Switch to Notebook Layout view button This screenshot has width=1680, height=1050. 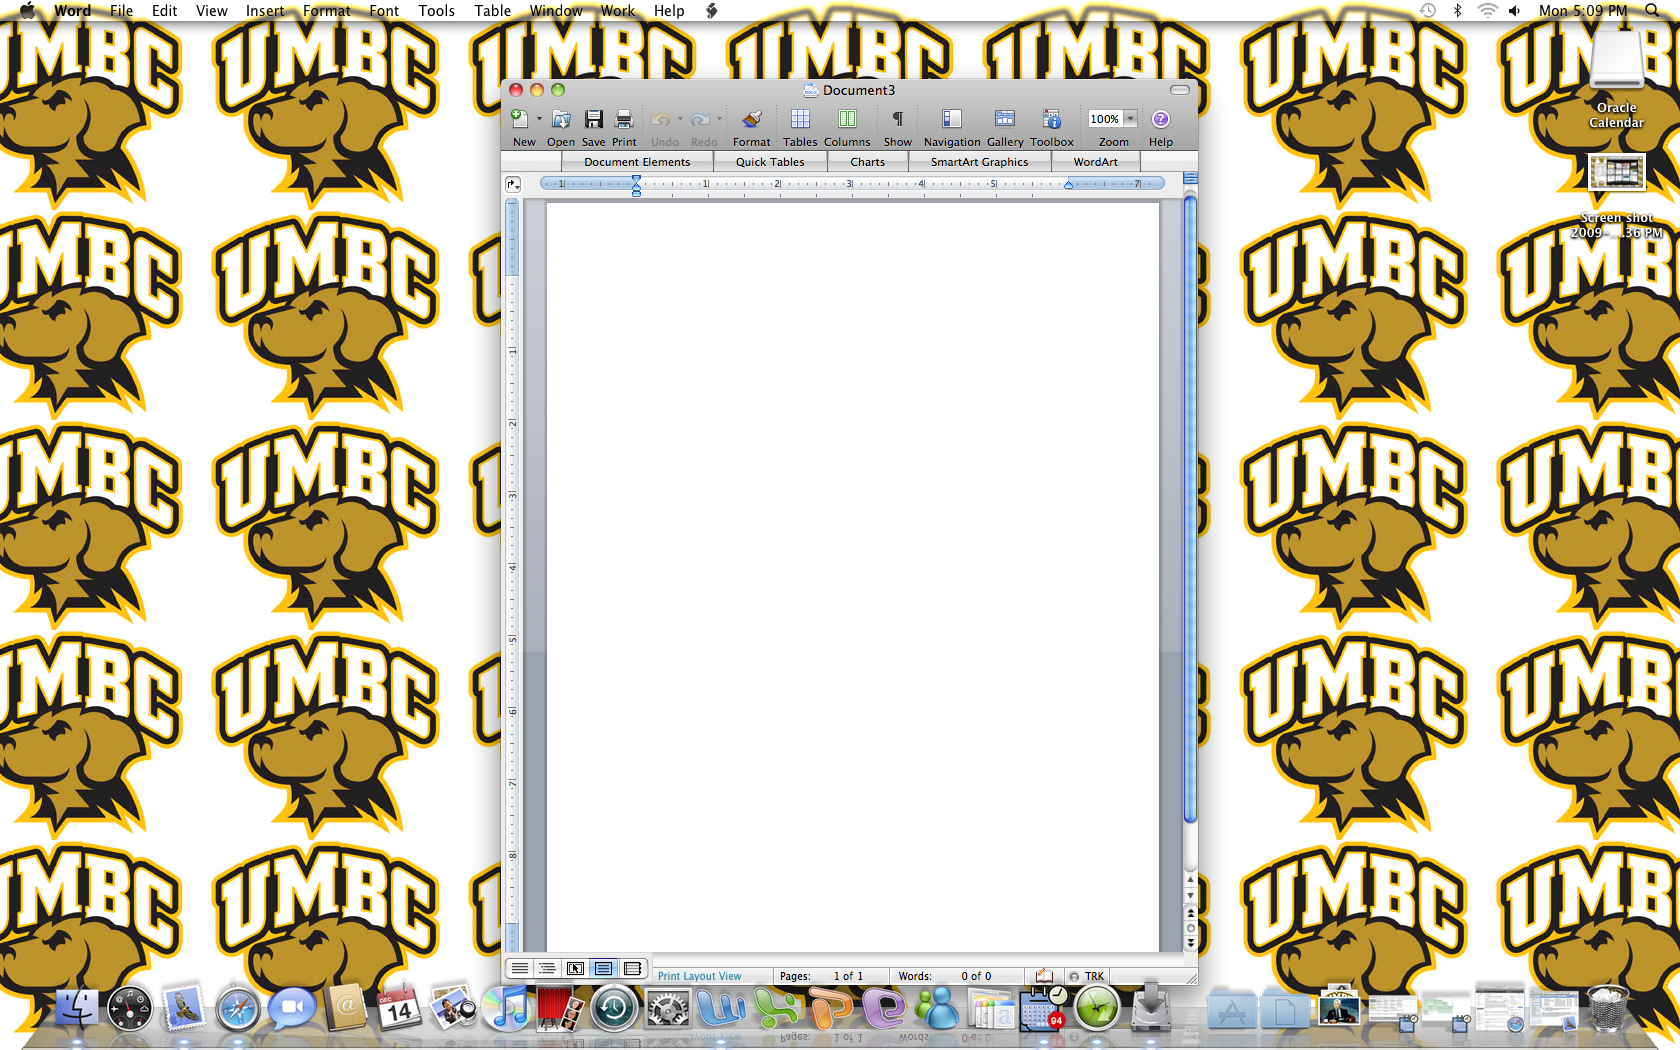coord(632,968)
